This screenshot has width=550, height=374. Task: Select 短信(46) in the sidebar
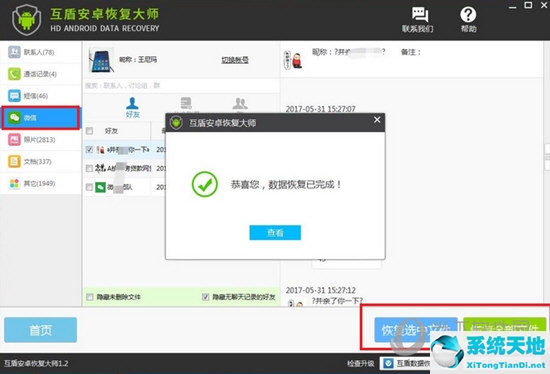pyautogui.click(x=40, y=96)
